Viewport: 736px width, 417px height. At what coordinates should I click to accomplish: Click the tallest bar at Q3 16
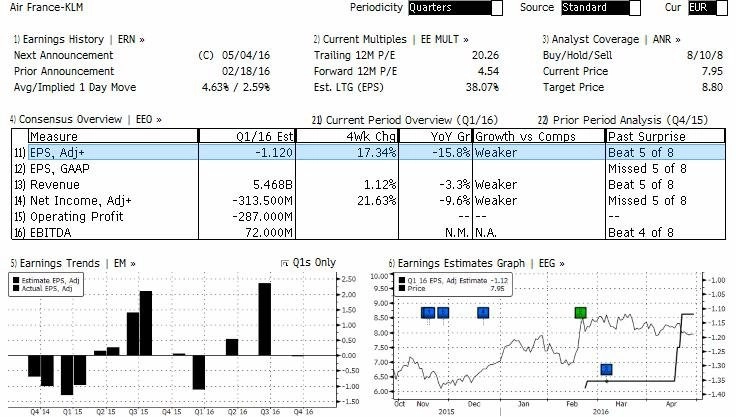click(x=265, y=319)
